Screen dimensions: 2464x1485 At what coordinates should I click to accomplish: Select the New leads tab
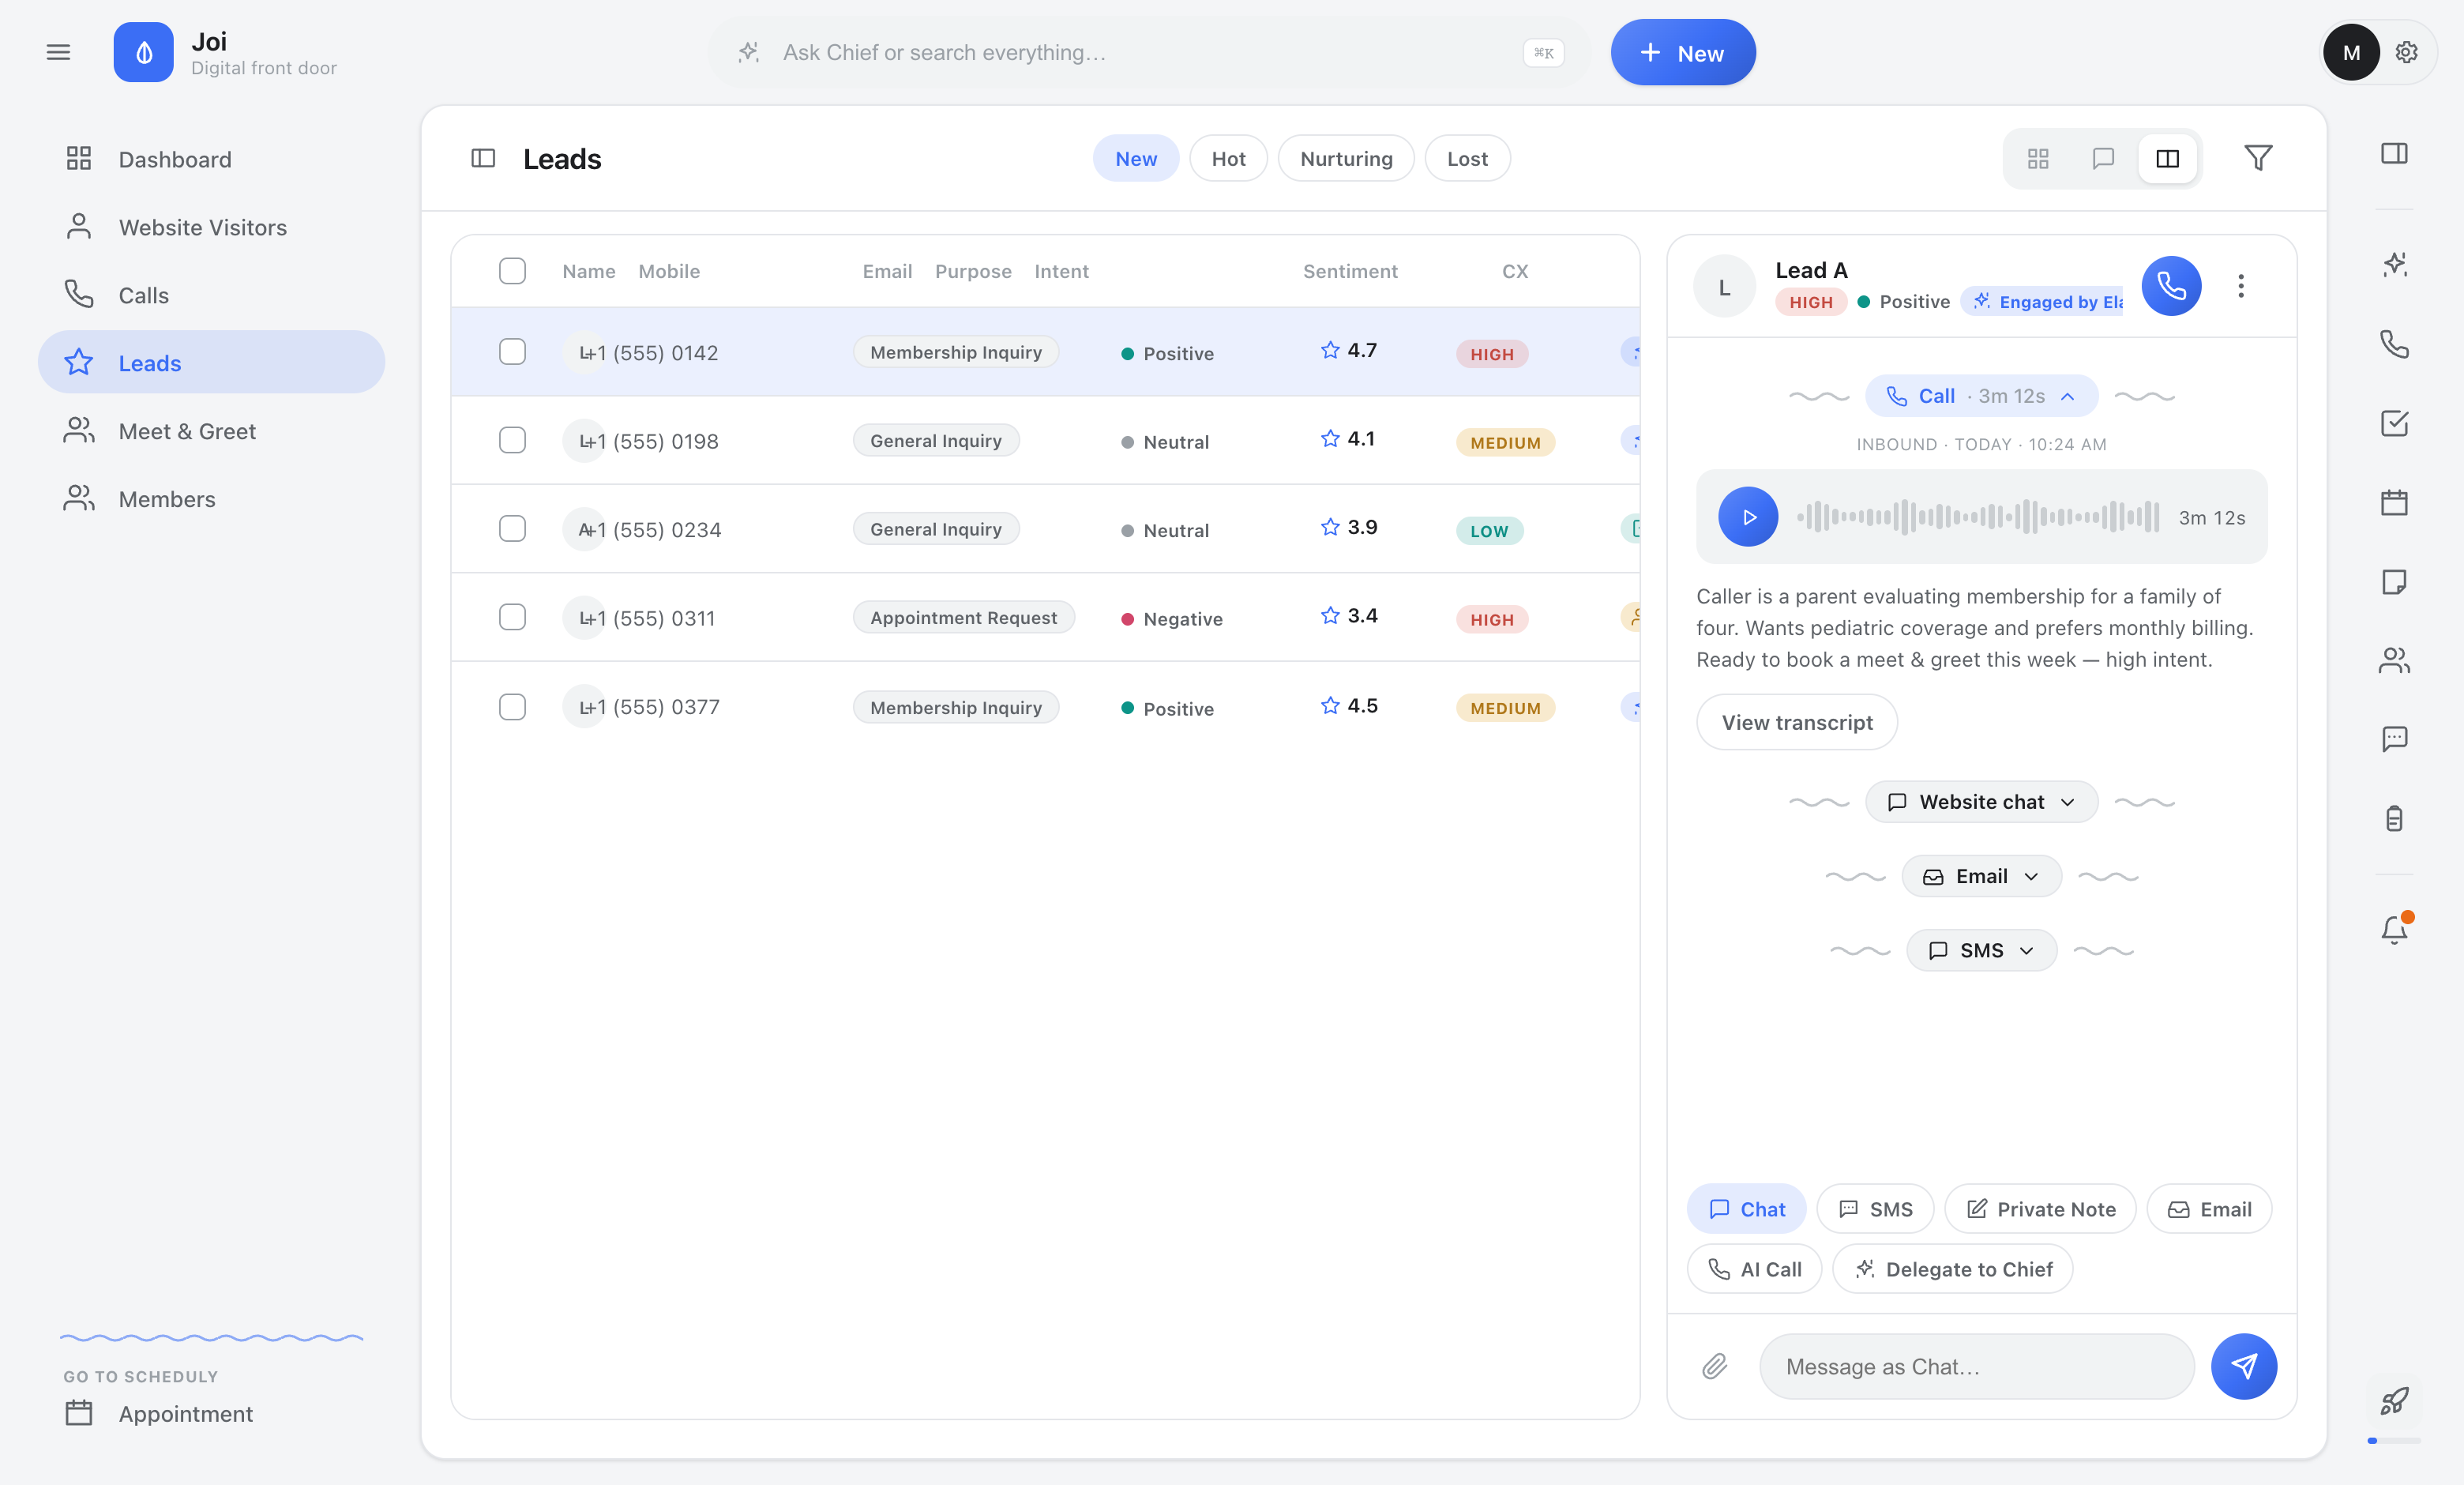(x=1136, y=158)
